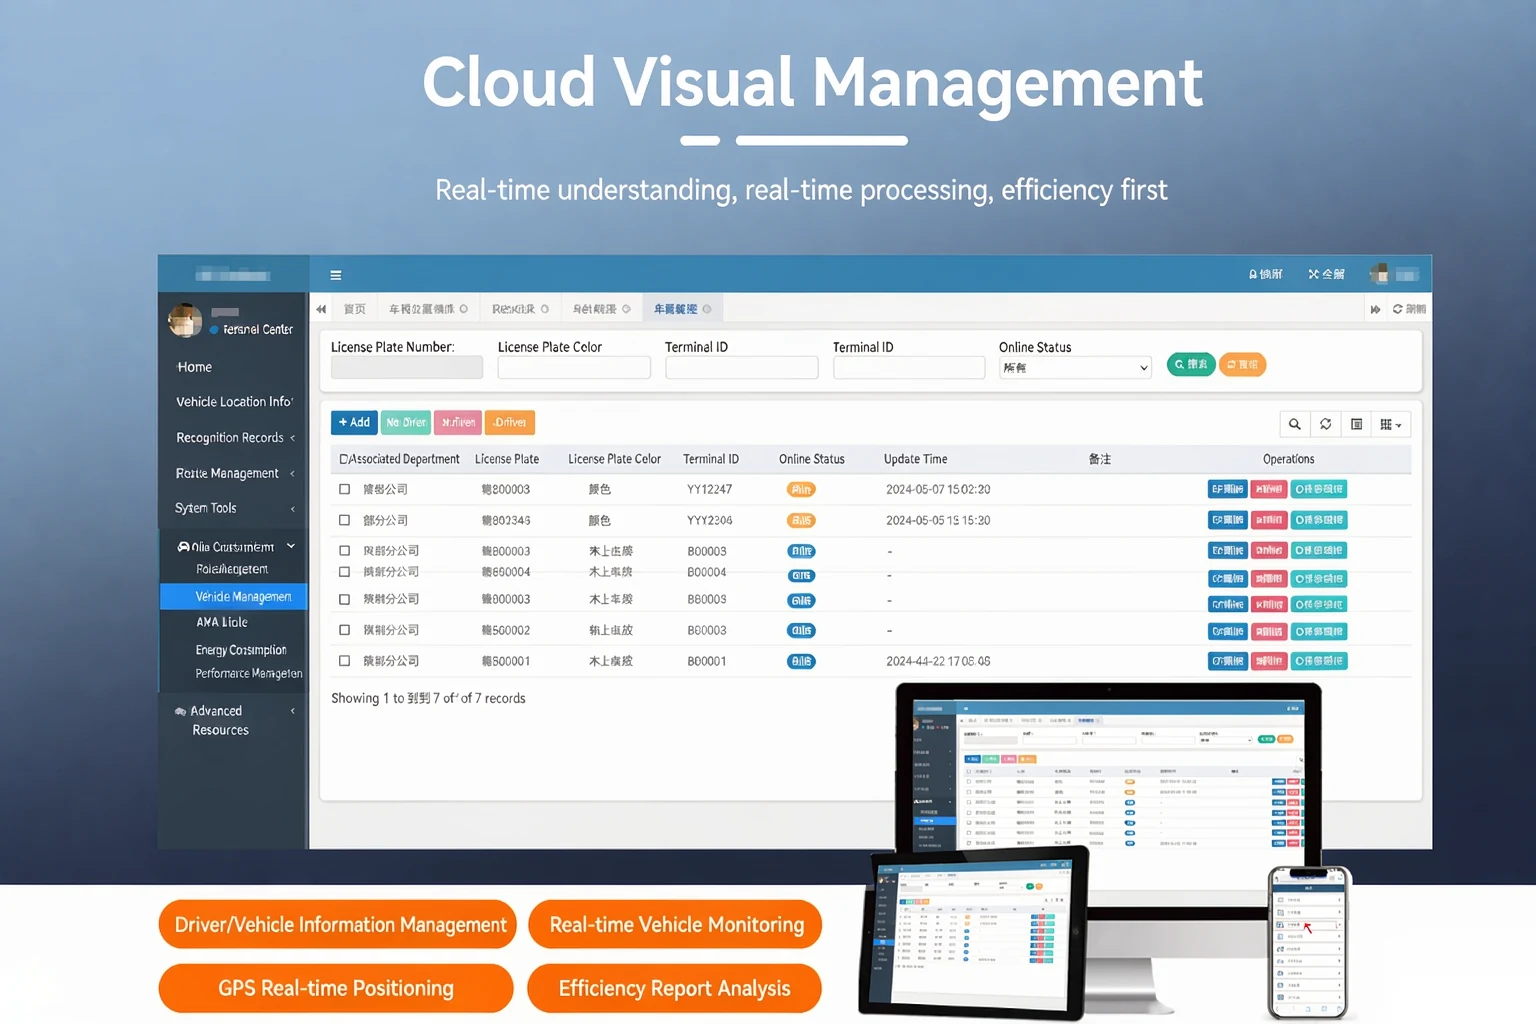Check the row with Terminal ID YYY2306
This screenshot has height=1024, width=1536.
pos(345,521)
